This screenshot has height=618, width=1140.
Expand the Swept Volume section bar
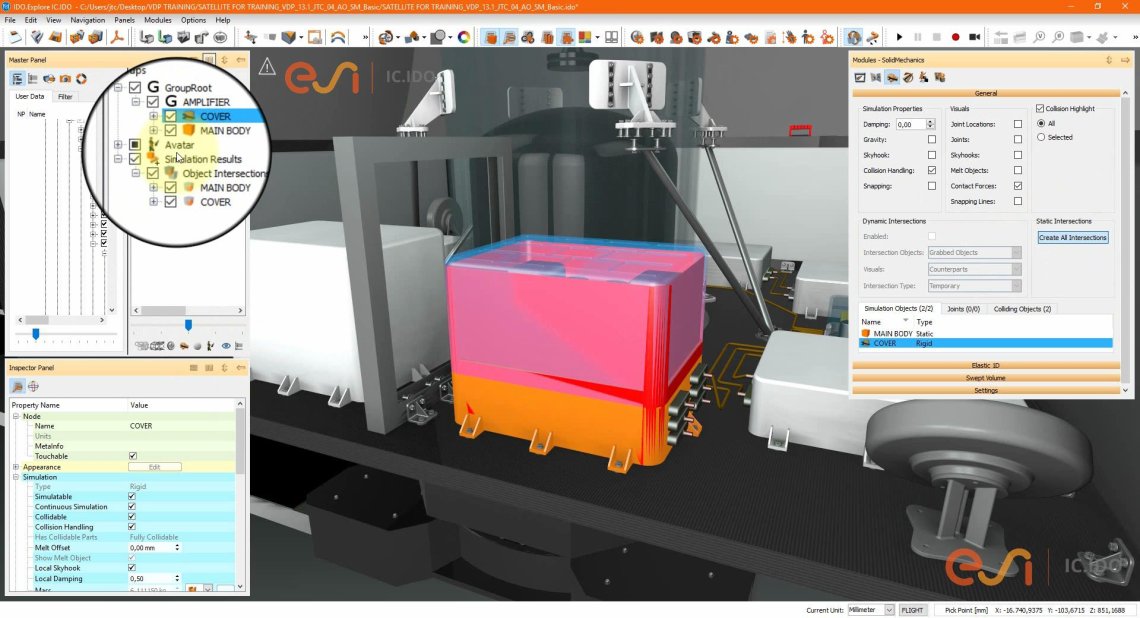(x=985, y=378)
